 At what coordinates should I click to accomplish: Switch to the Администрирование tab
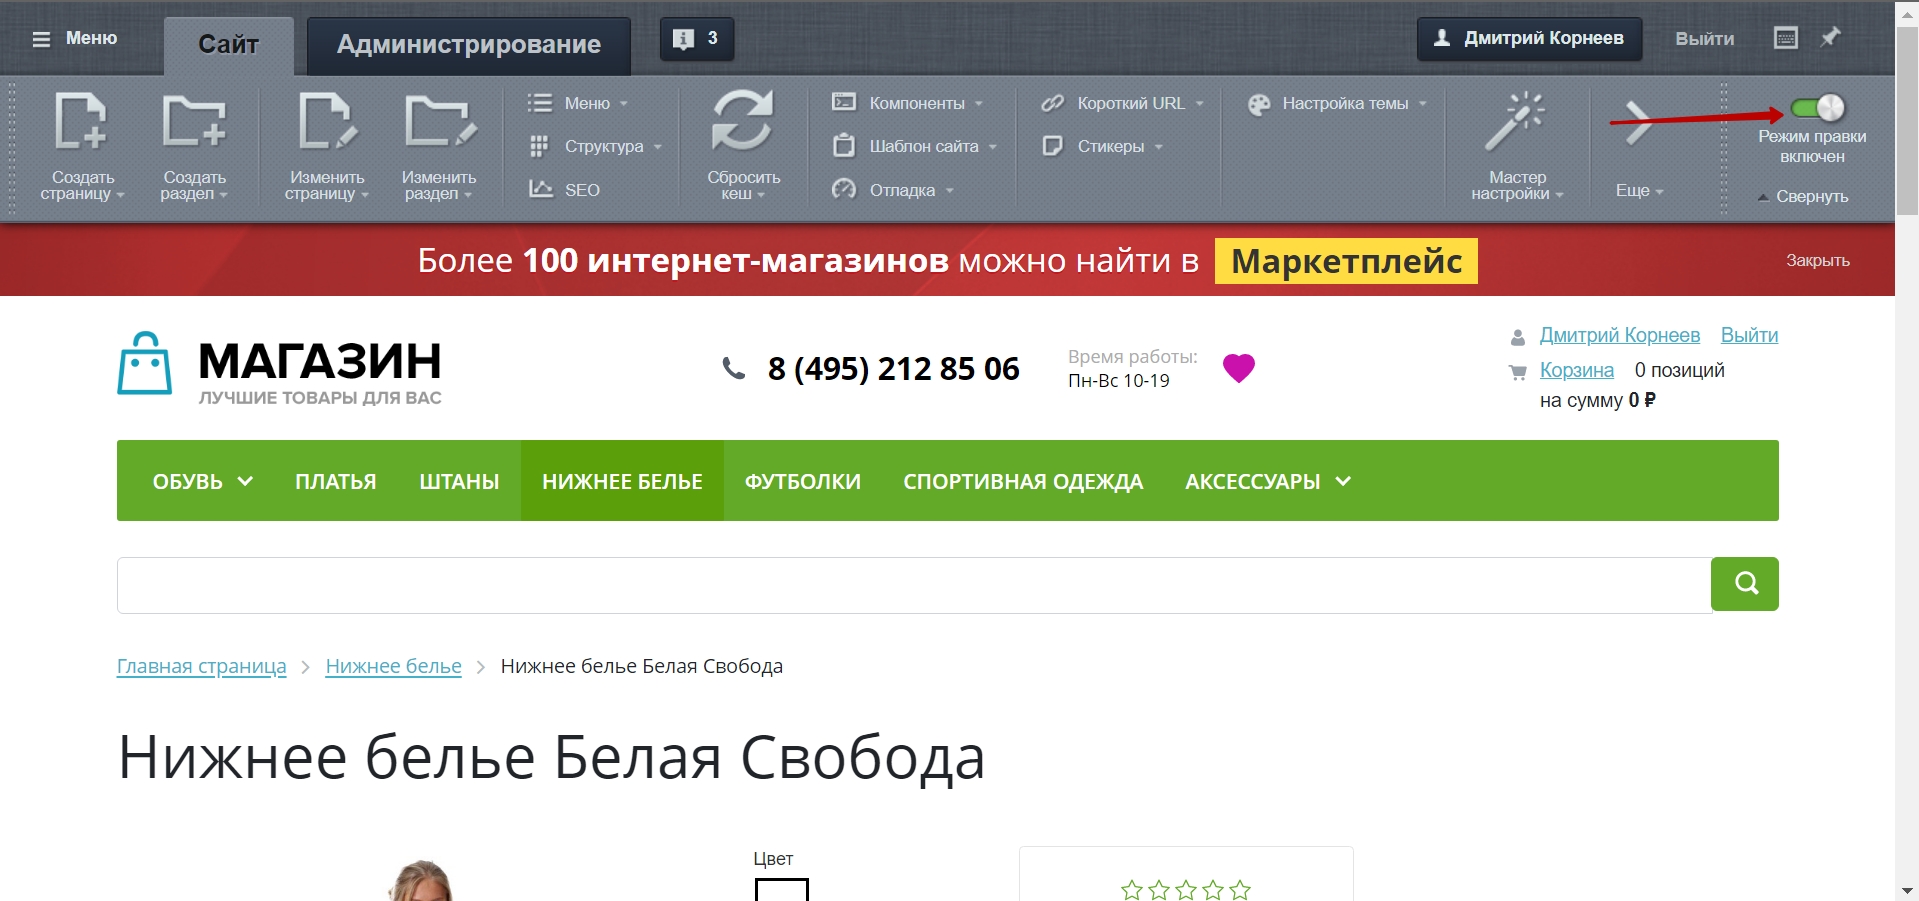pyautogui.click(x=468, y=45)
